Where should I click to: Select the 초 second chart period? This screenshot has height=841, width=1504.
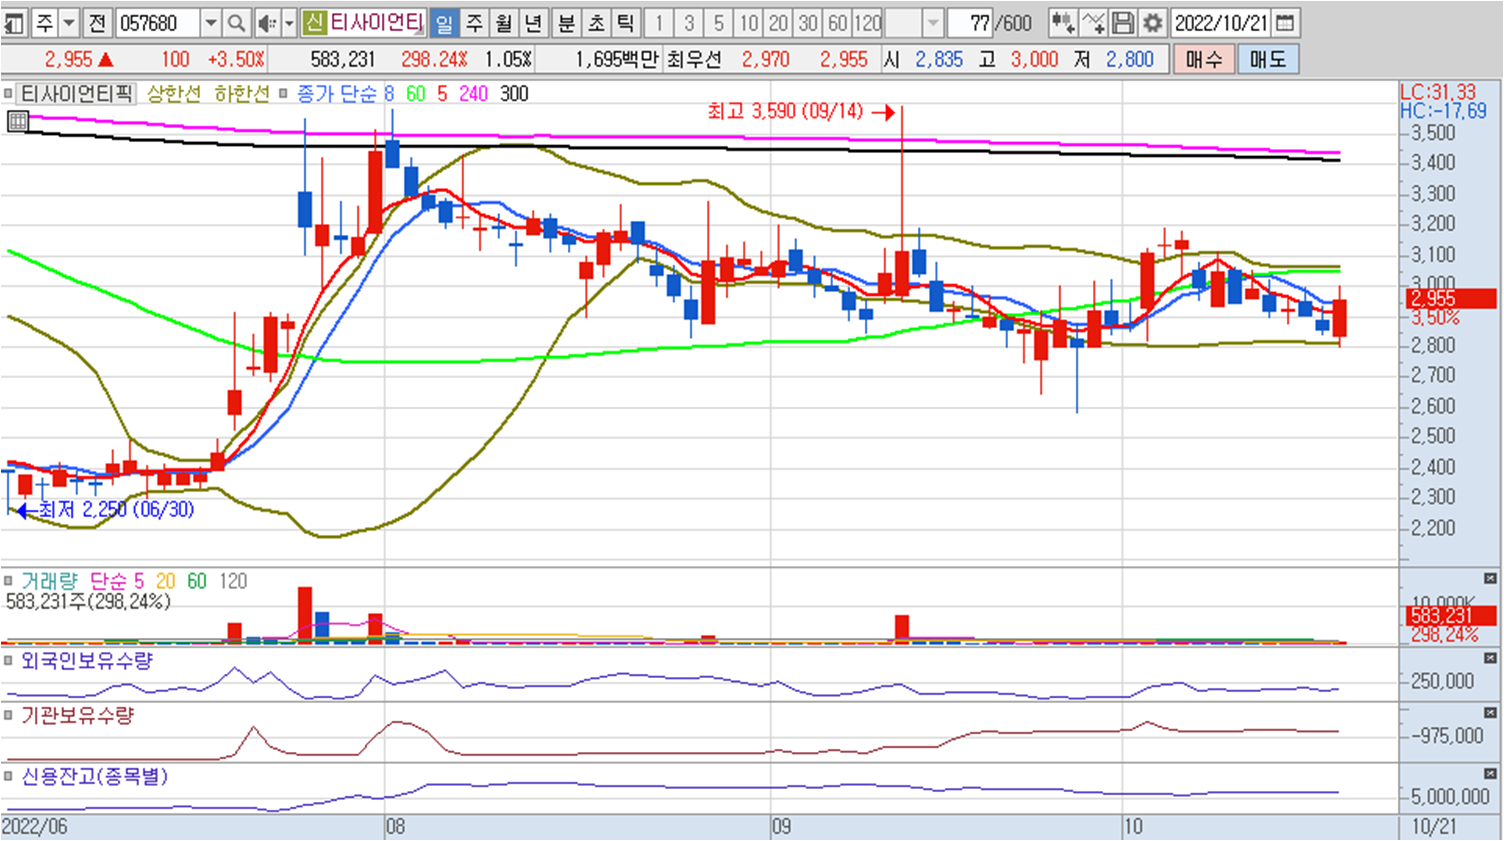click(x=596, y=22)
